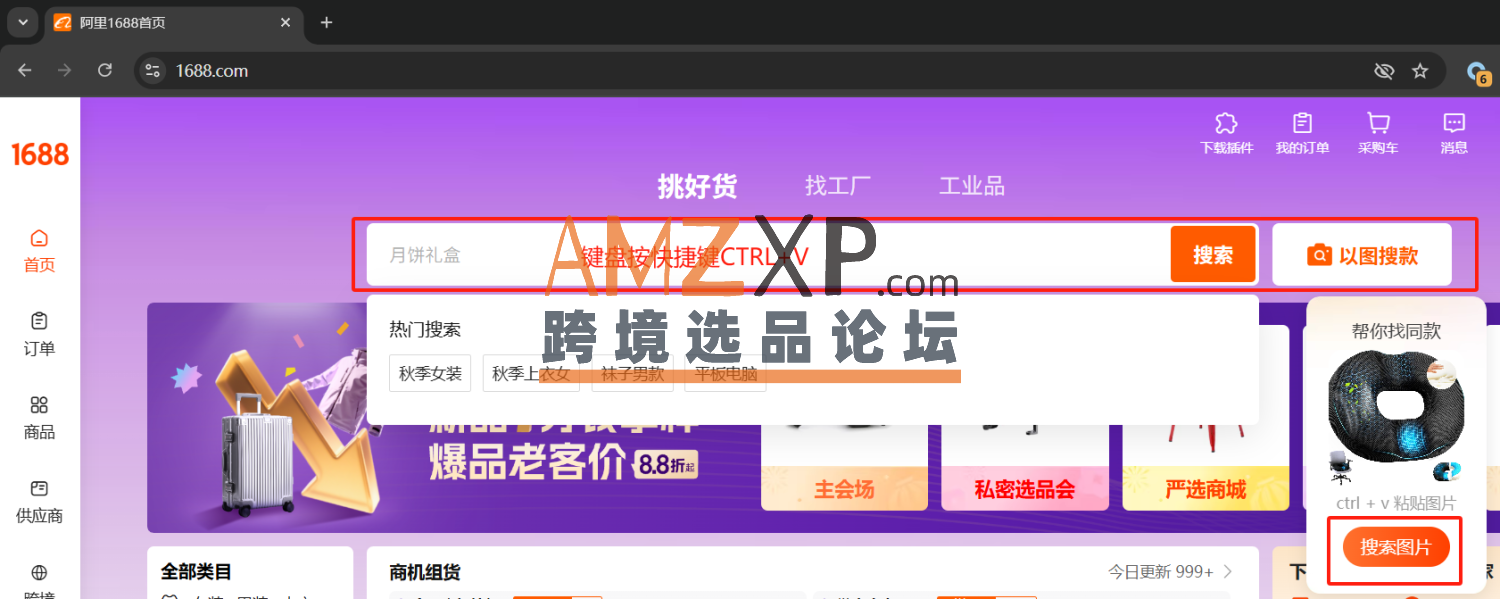
Task: Click the orange 搜索 button
Action: [x=1212, y=255]
